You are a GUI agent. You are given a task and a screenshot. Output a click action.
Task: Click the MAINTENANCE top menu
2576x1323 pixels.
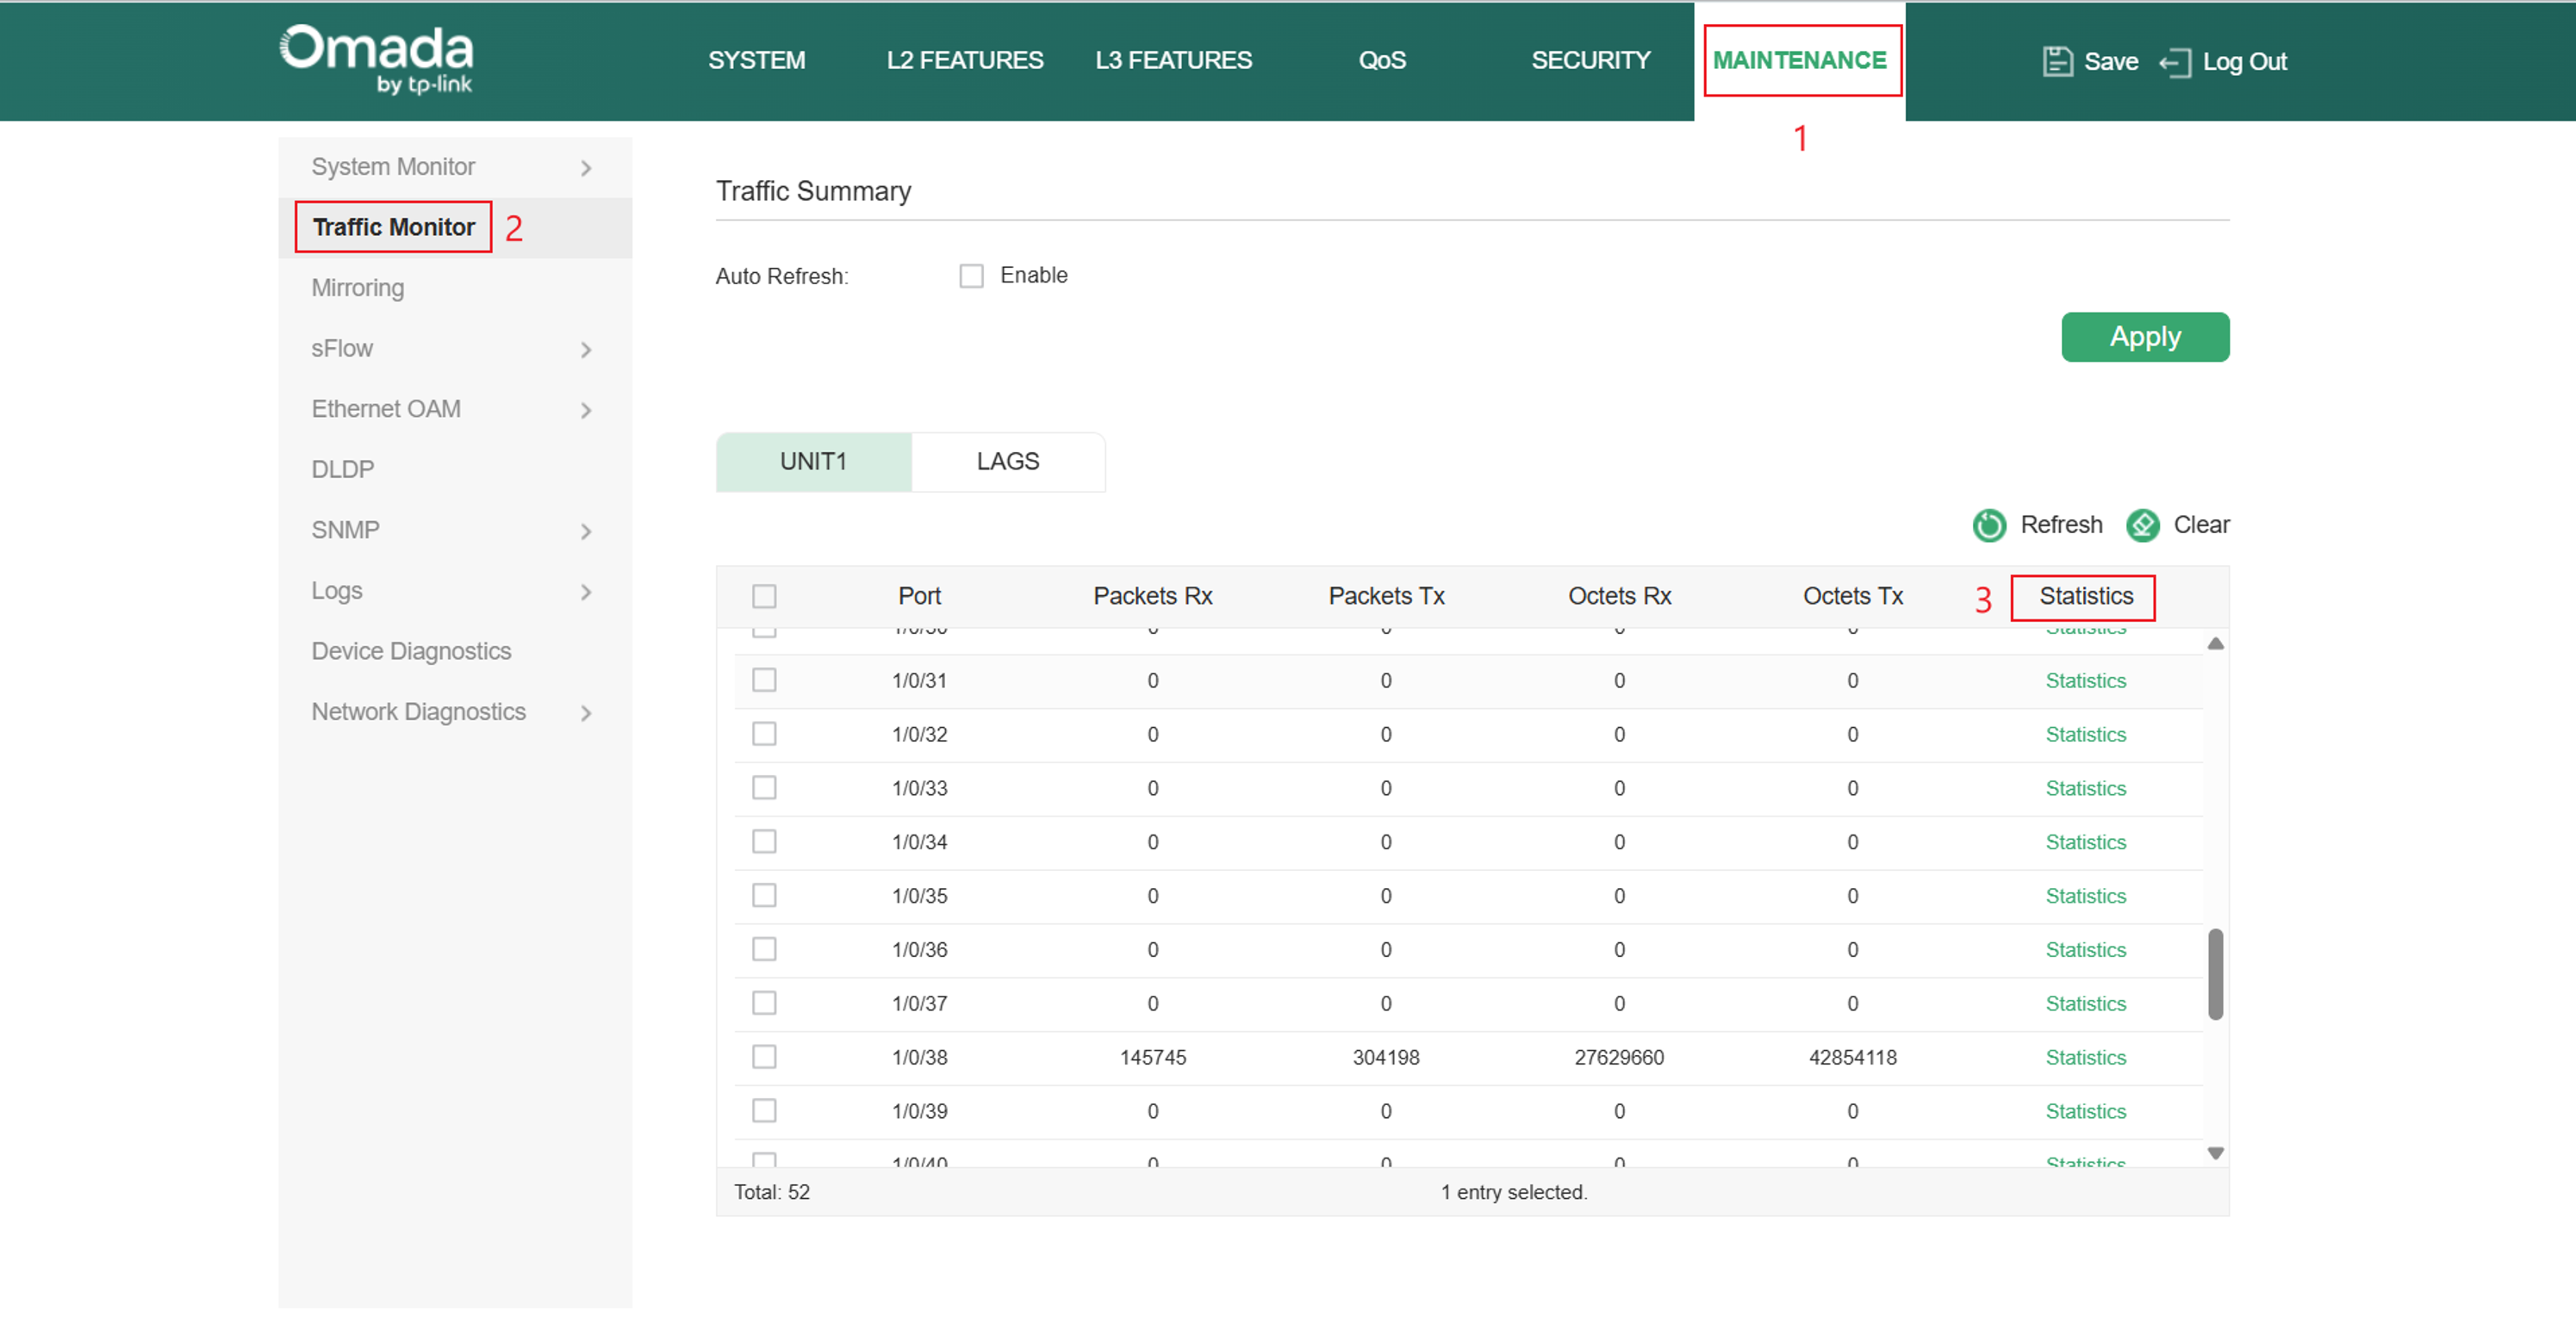click(x=1799, y=61)
